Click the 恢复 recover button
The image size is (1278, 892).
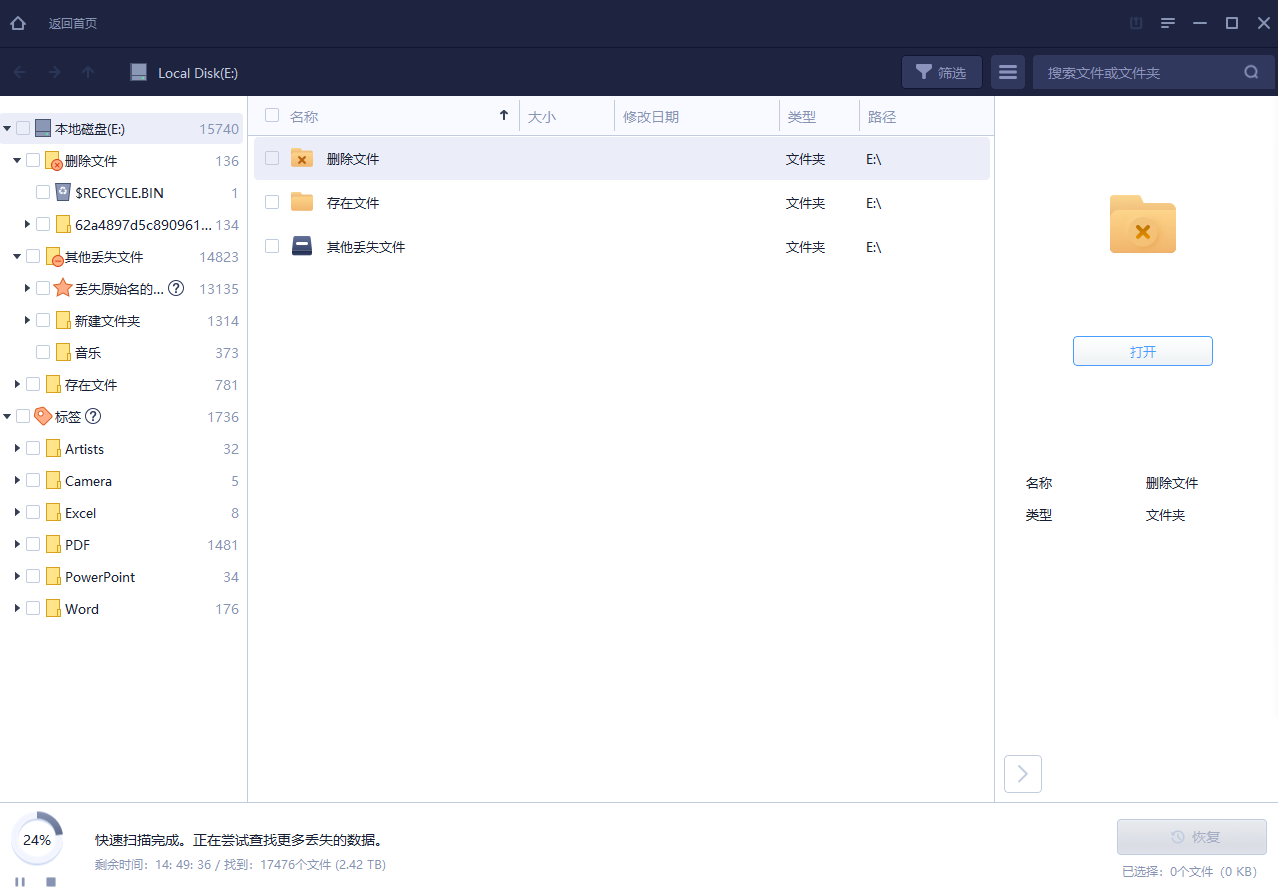(1192, 837)
